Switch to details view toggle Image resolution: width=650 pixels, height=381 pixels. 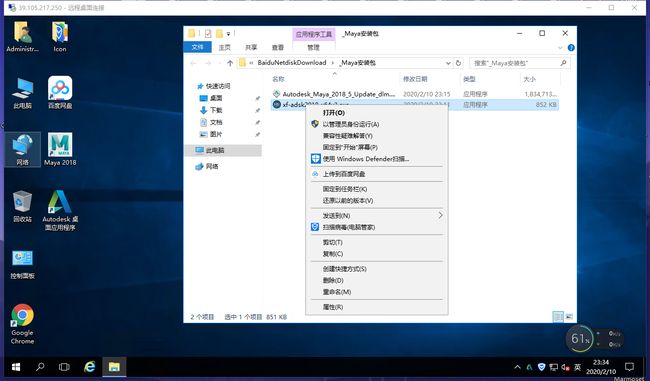(x=558, y=317)
